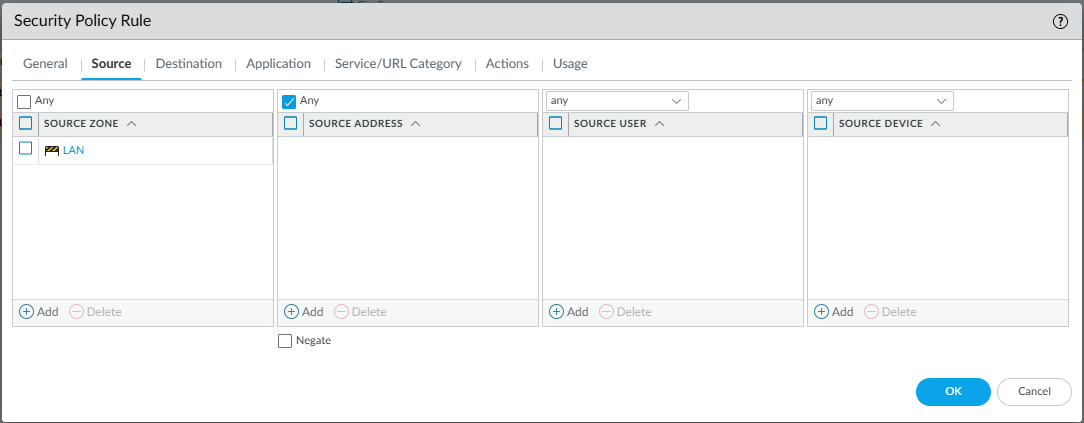This screenshot has height=423, width=1084.
Task: Open the LAN zone link
Action: pyautogui.click(x=73, y=150)
